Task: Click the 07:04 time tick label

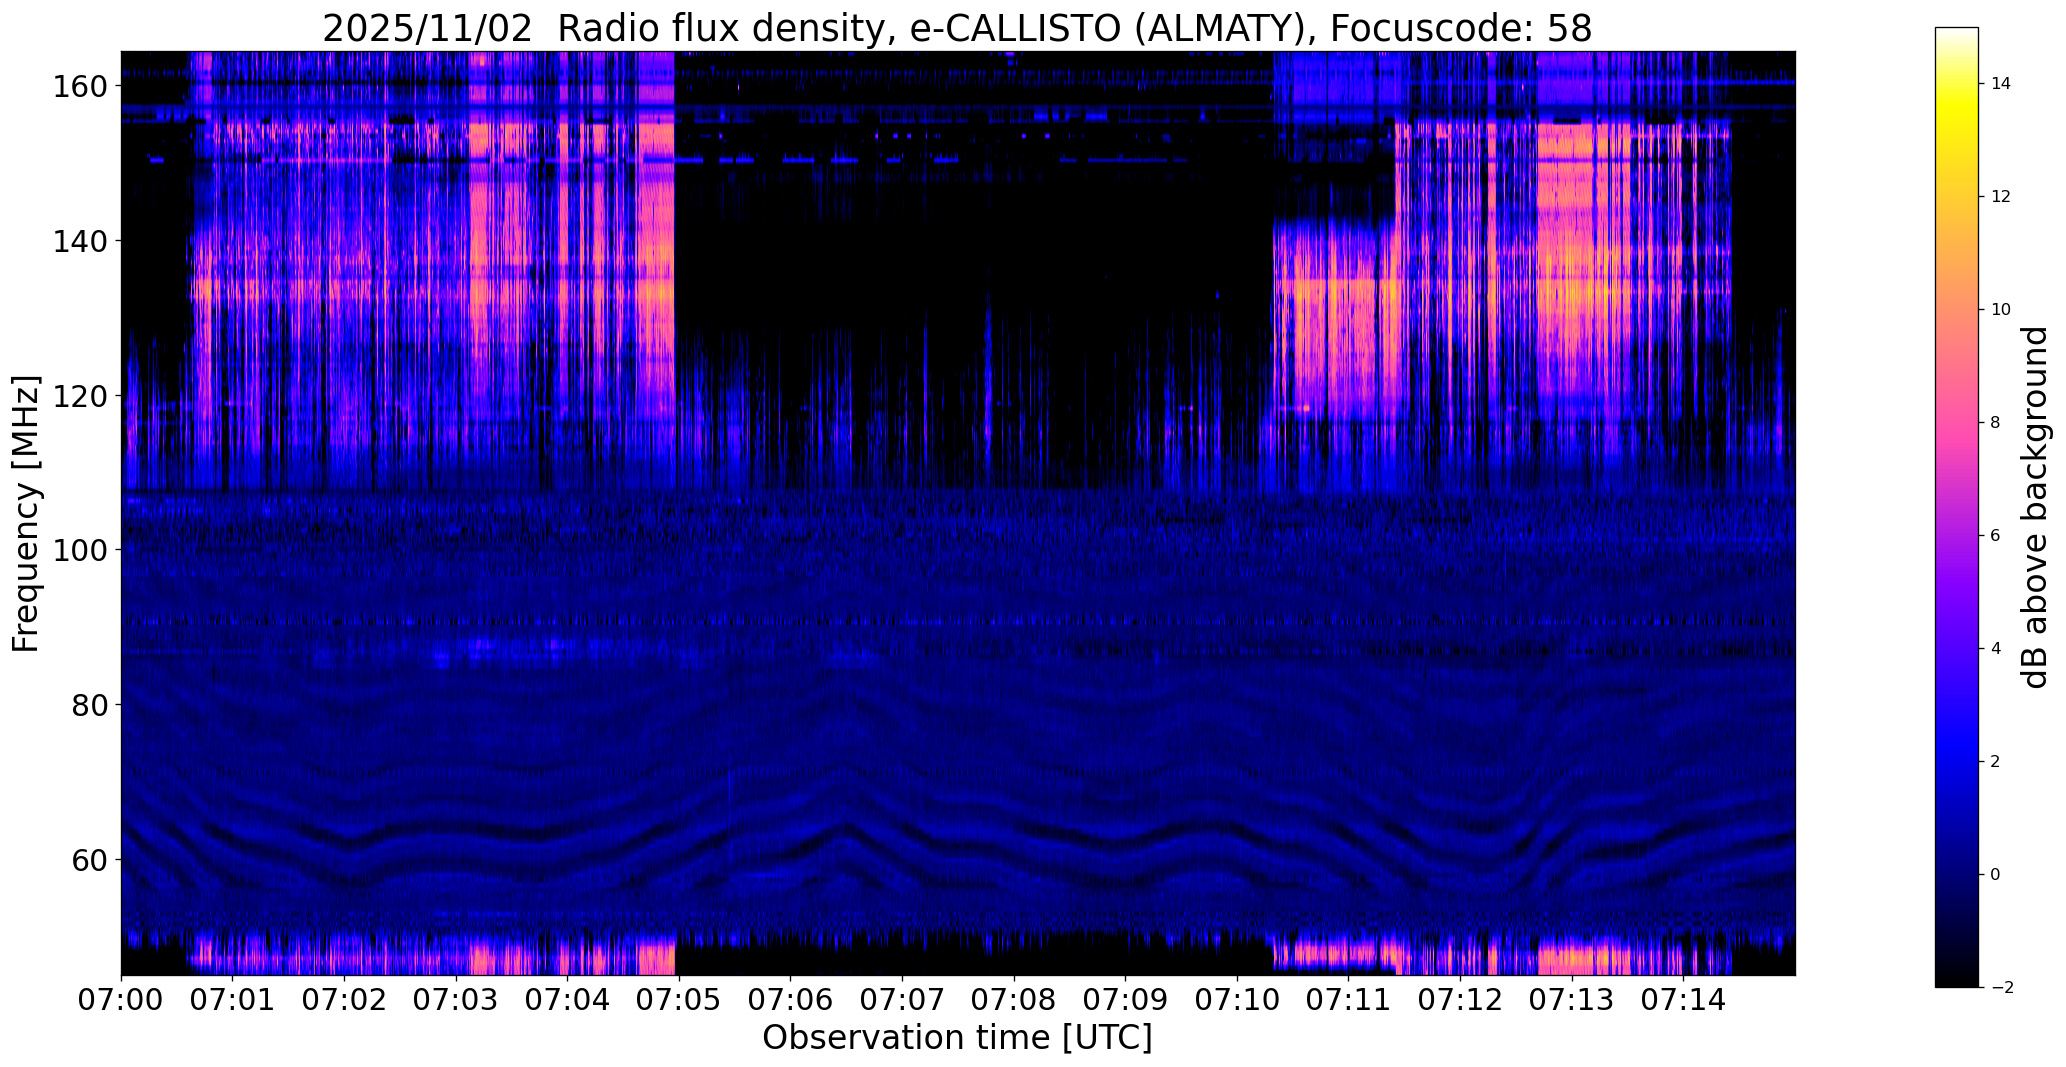Action: pyautogui.click(x=568, y=999)
